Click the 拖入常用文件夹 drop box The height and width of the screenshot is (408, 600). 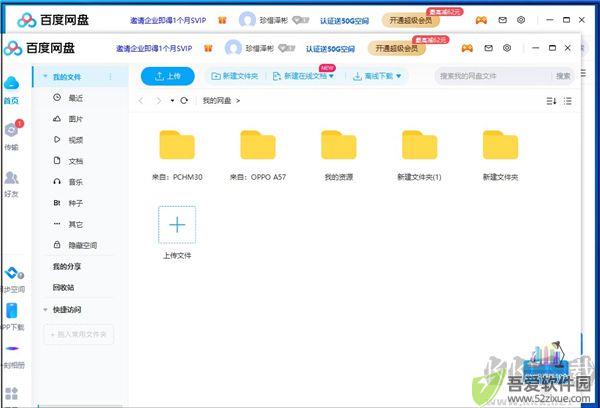pyautogui.click(x=79, y=334)
